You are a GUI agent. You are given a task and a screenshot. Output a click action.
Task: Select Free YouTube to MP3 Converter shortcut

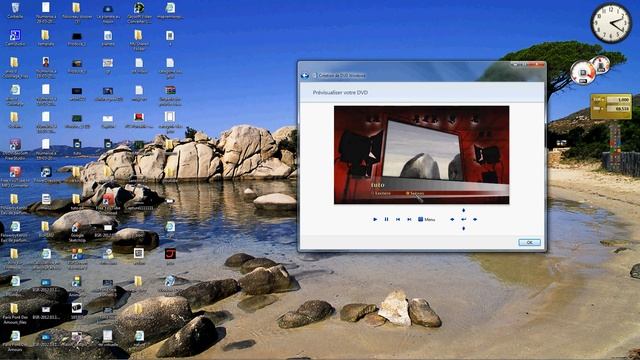[15, 177]
